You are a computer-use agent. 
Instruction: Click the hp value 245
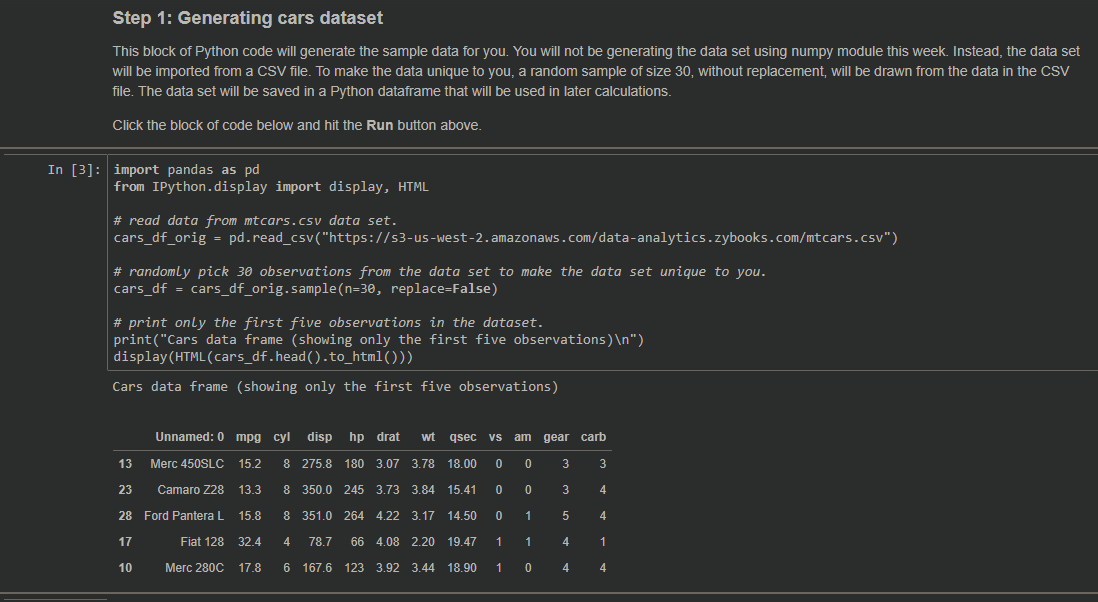click(x=354, y=490)
